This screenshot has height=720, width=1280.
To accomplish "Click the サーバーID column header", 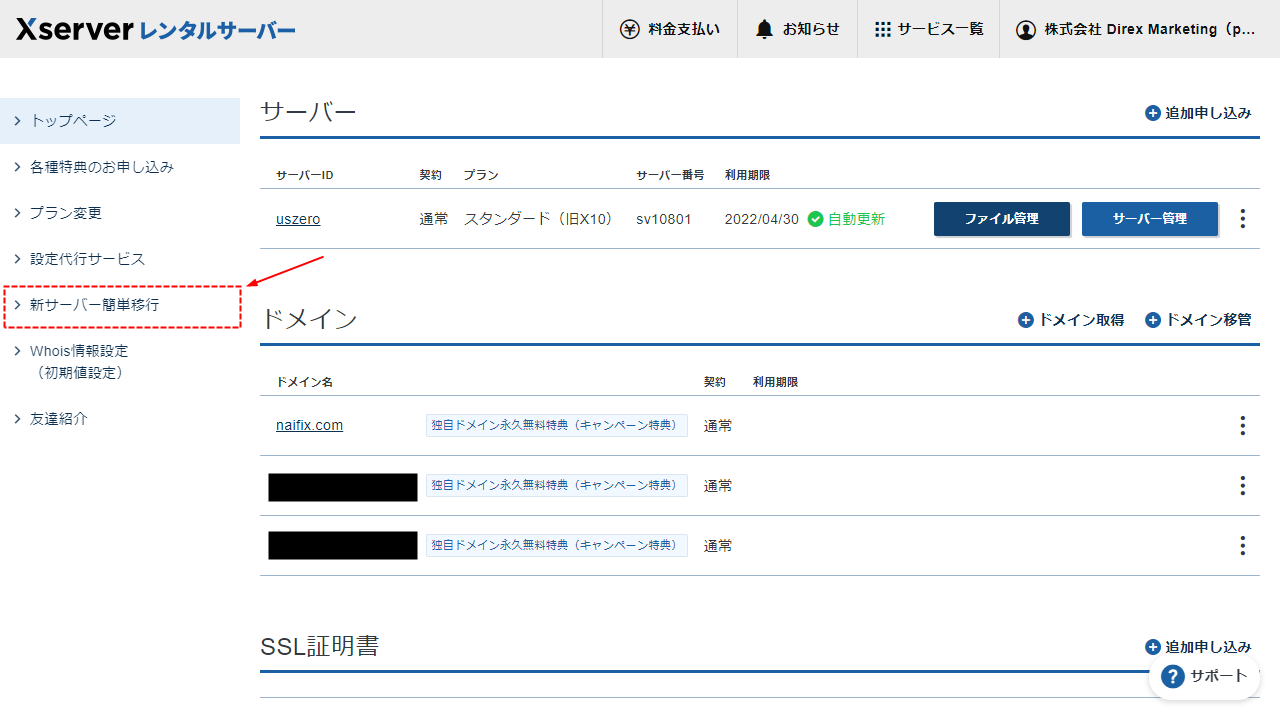I will (x=304, y=175).
